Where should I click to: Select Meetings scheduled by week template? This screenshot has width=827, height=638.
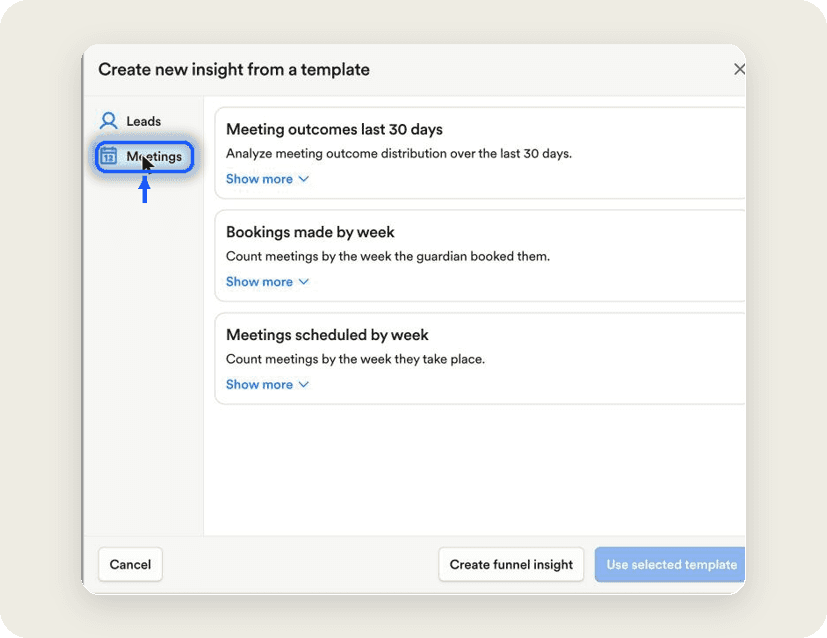tap(480, 359)
